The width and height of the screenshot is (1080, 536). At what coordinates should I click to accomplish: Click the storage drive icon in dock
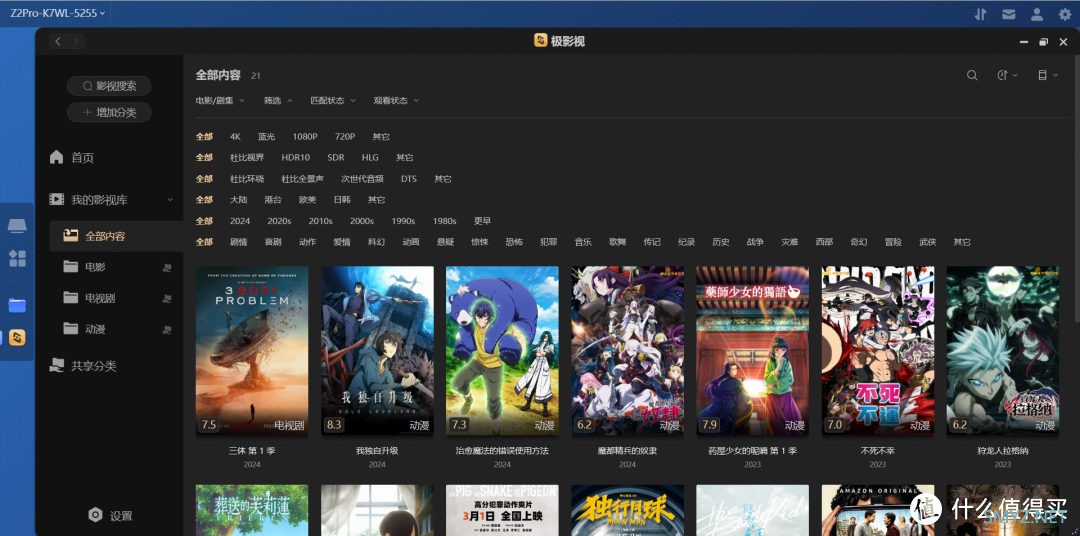pos(17,226)
